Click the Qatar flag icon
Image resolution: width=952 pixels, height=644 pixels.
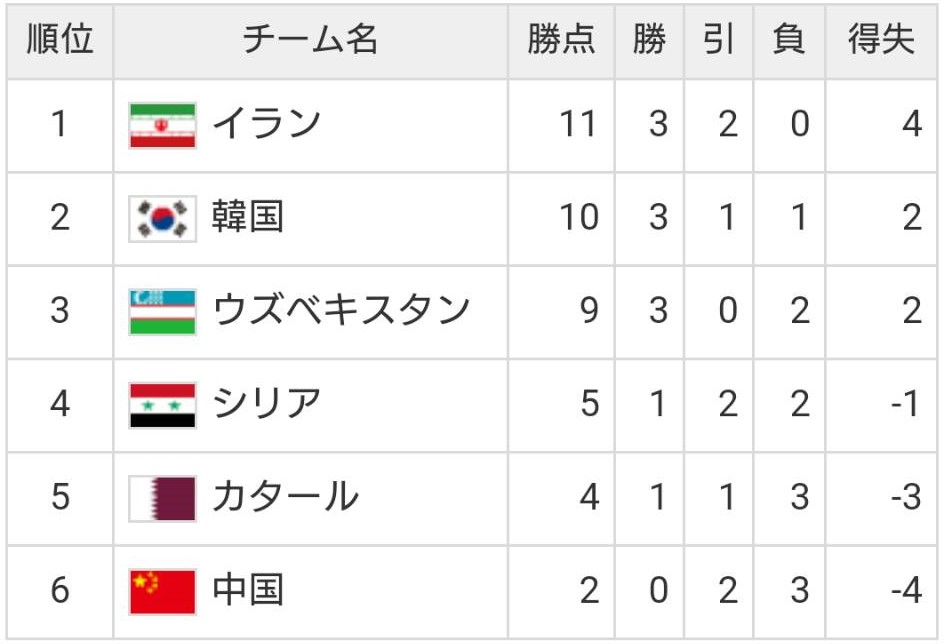[162, 498]
